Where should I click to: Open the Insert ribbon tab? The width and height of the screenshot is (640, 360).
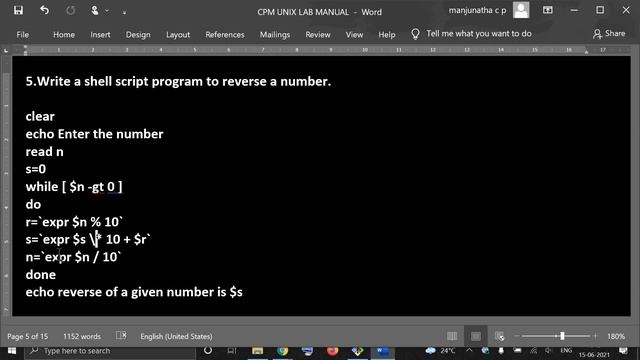point(100,35)
